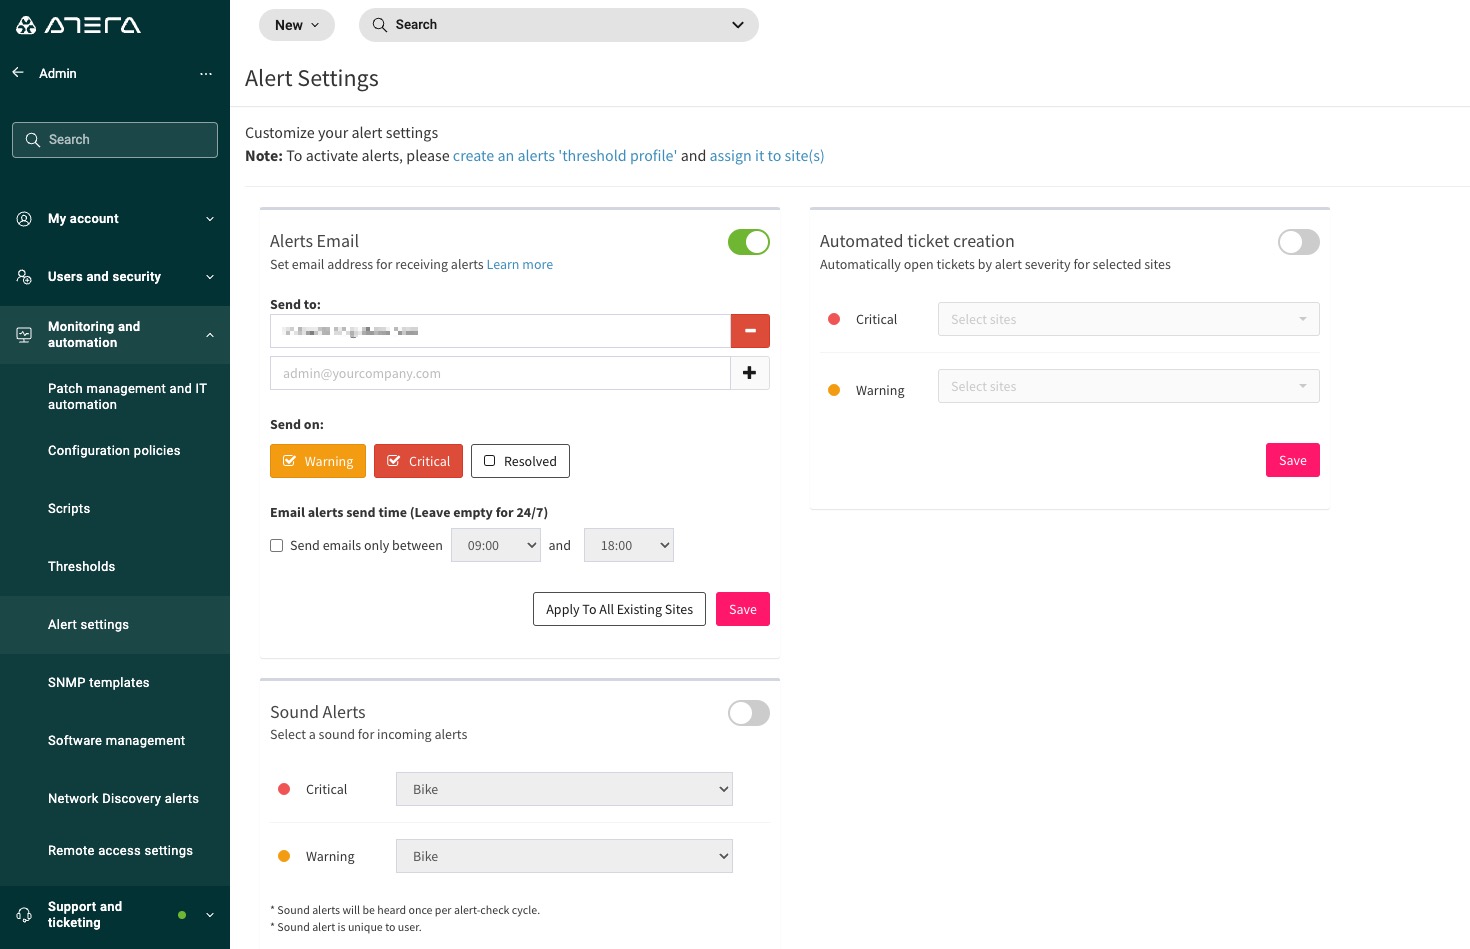Viewport: 1470px width, 949px height.
Task: Check Send emails only between box
Action: point(277,546)
